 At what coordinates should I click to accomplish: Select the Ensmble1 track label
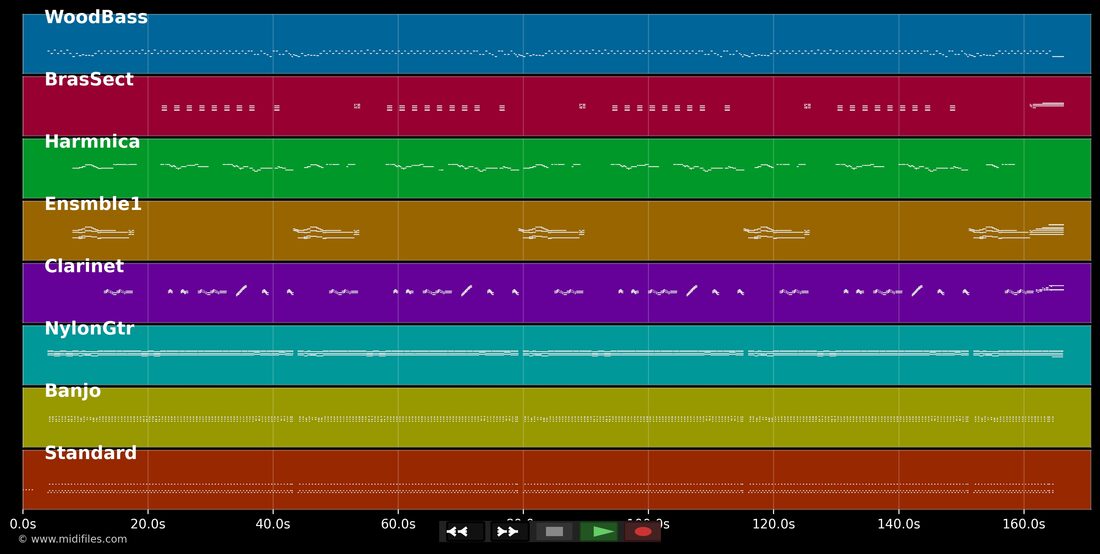click(93, 204)
